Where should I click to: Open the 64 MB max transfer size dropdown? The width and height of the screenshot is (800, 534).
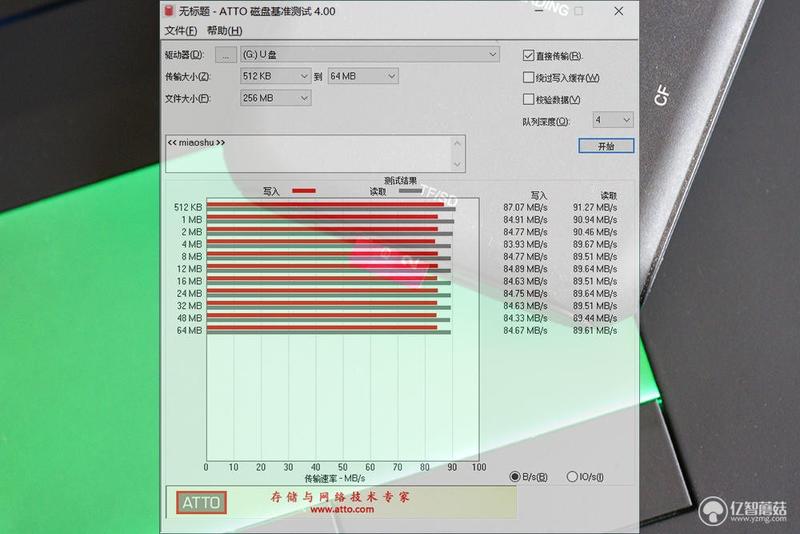(363, 76)
